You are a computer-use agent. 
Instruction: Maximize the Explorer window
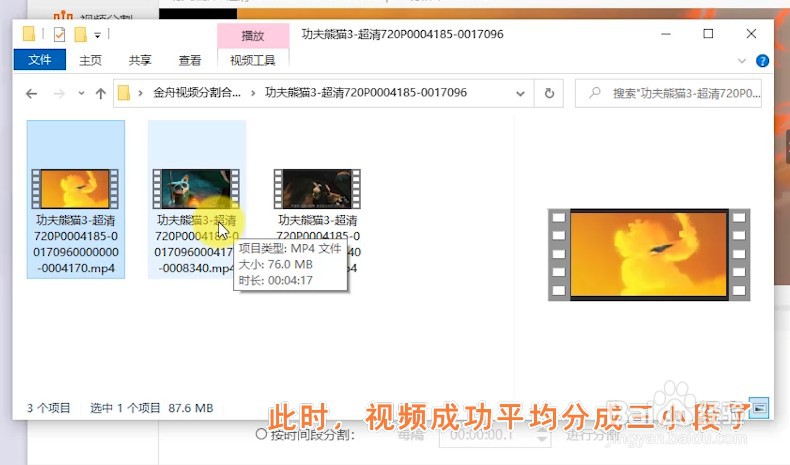[x=708, y=34]
